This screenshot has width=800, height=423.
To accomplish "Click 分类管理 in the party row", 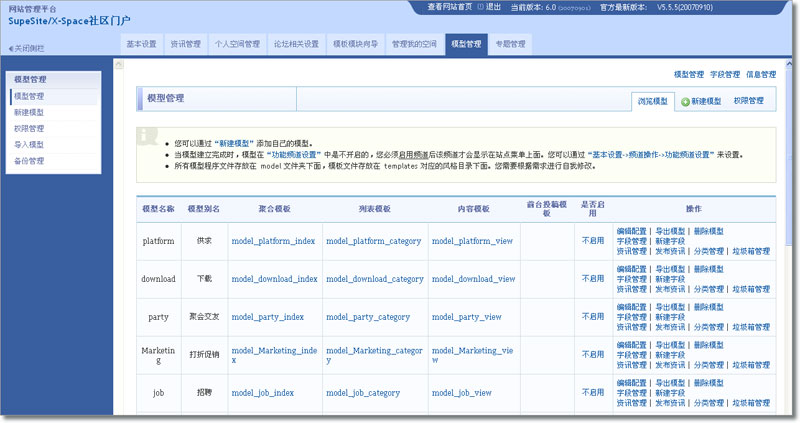I will click(x=709, y=327).
